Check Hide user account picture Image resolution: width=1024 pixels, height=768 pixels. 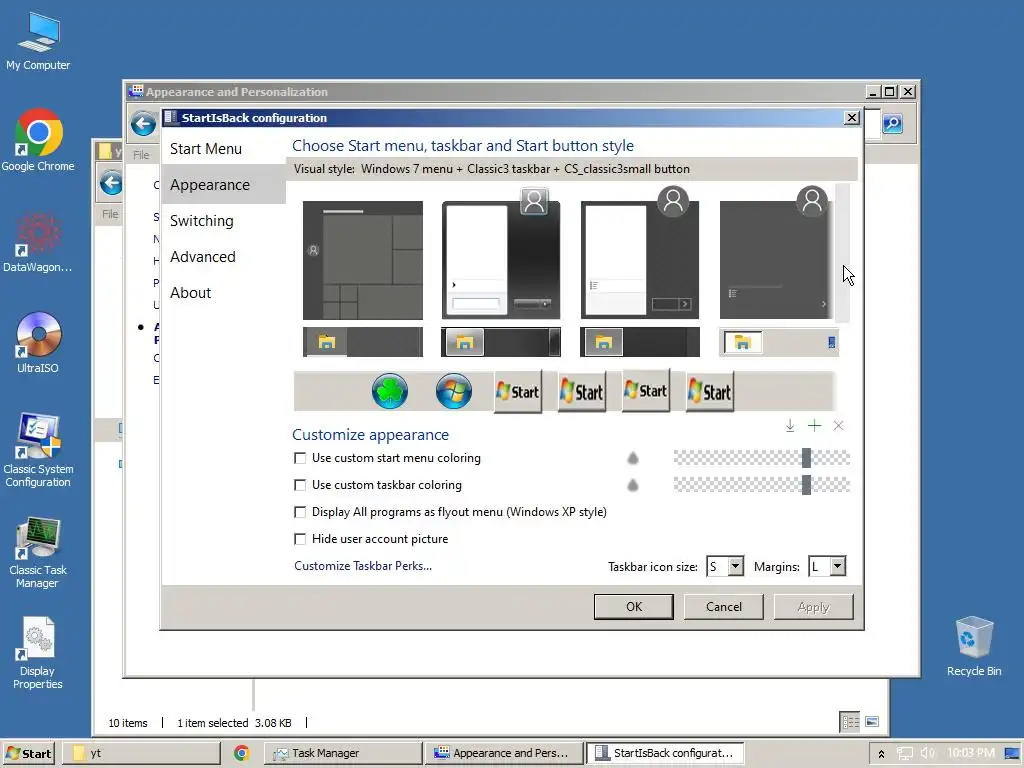300,539
